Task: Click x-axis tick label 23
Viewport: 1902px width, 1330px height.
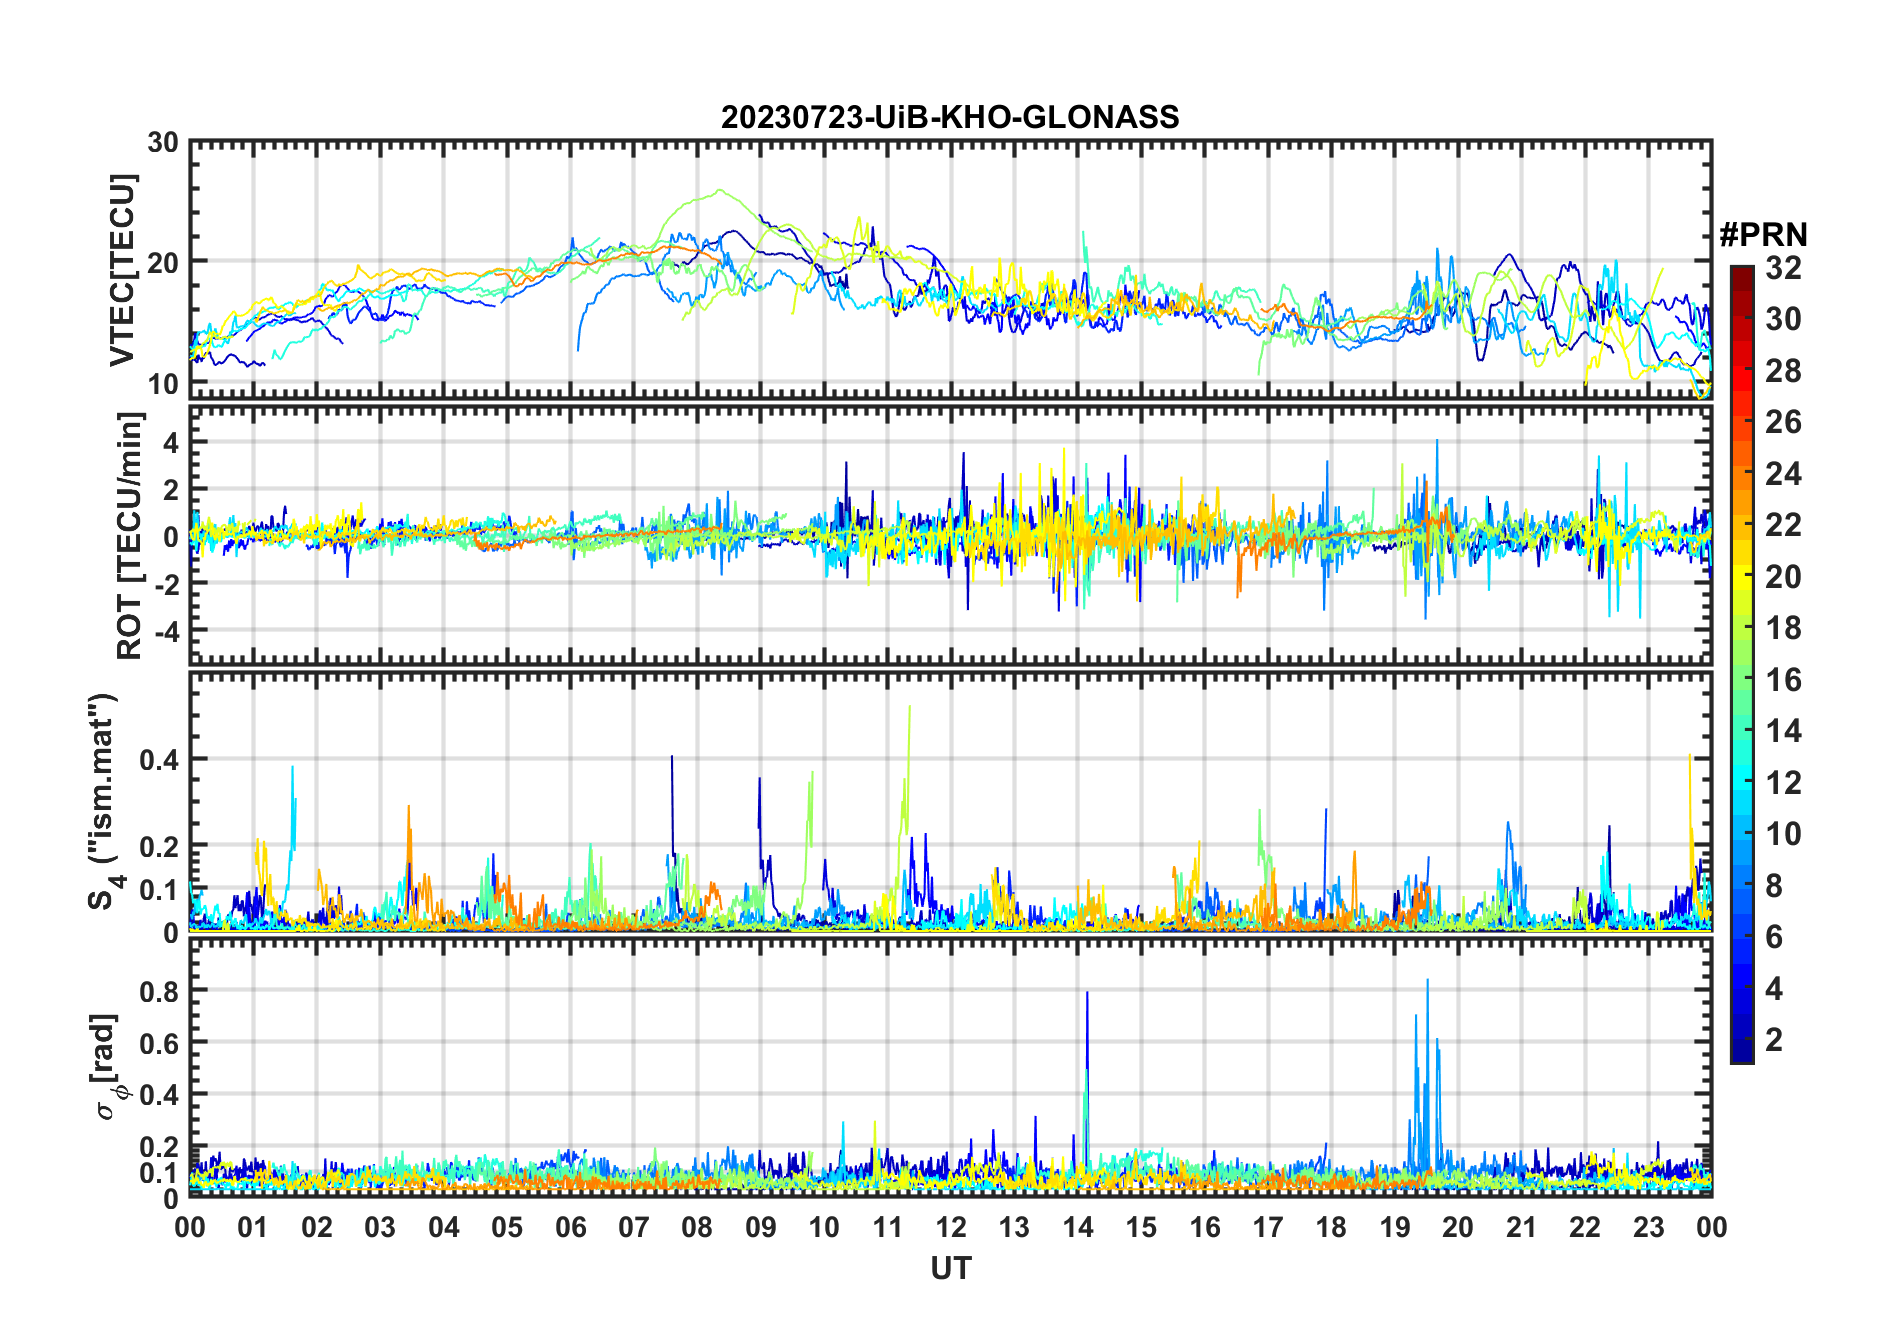Action: pos(1648,1227)
